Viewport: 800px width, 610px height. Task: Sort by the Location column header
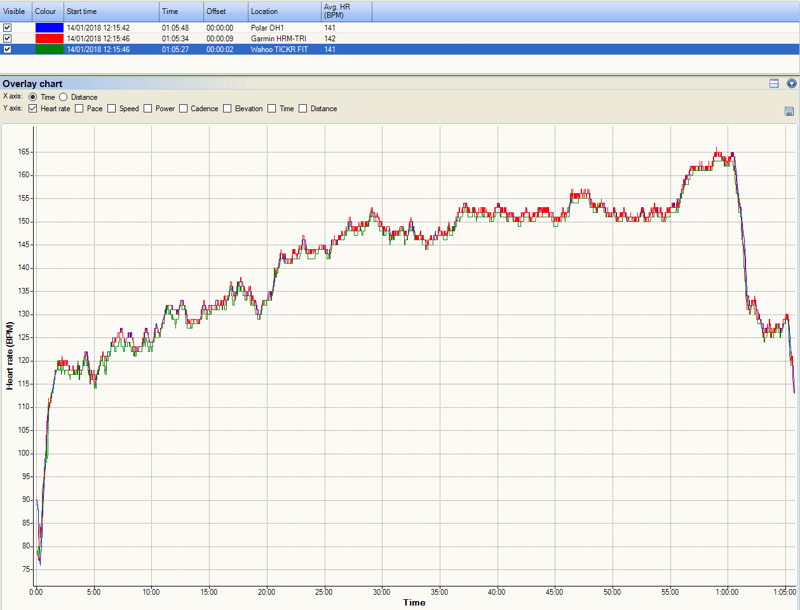pos(285,11)
